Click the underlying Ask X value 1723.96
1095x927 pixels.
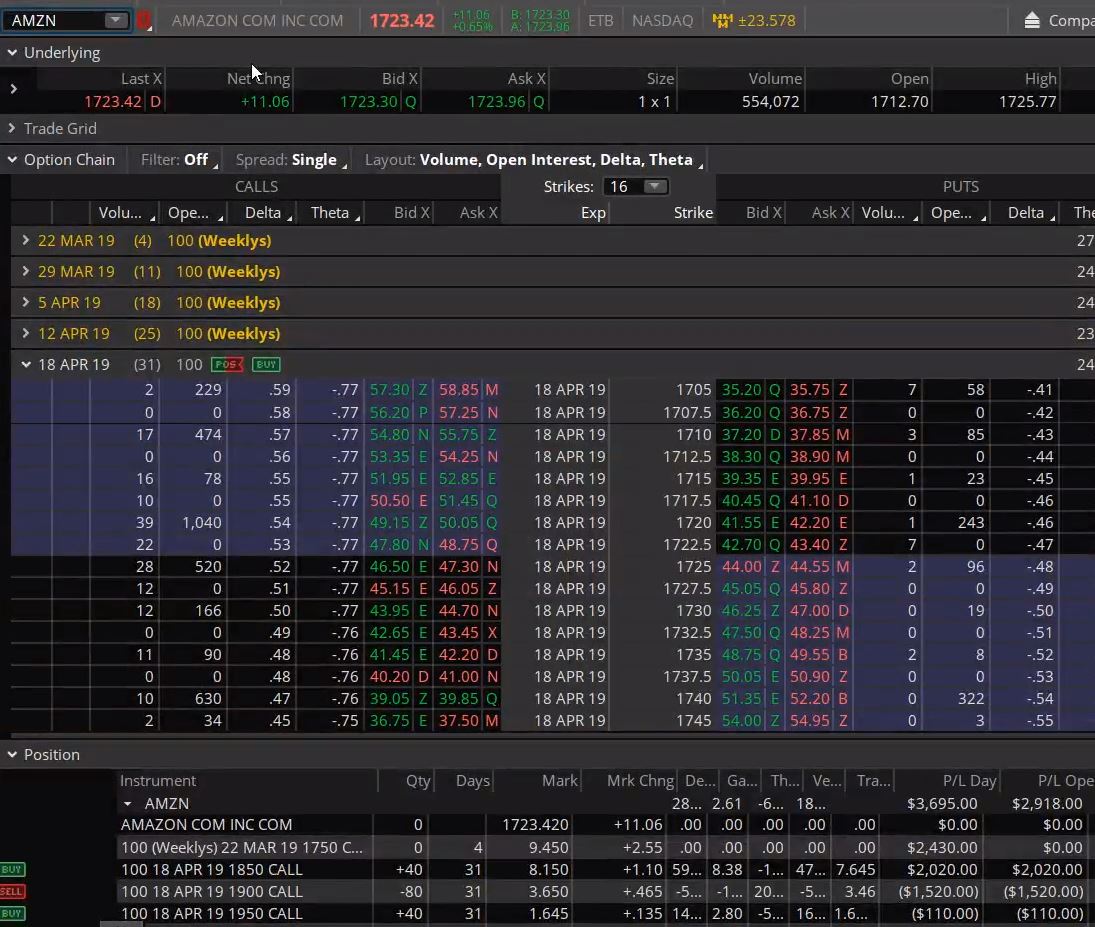pyautogui.click(x=496, y=101)
